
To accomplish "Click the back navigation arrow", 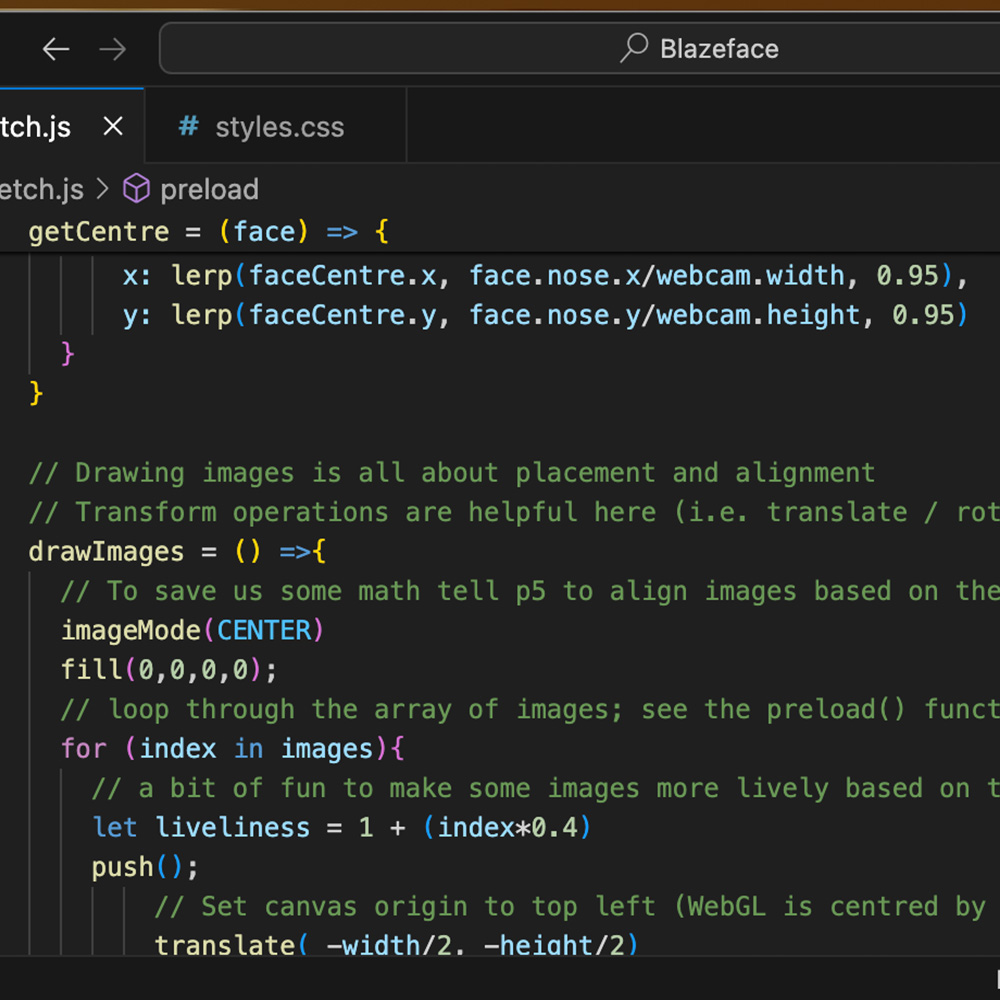I will pos(56,48).
